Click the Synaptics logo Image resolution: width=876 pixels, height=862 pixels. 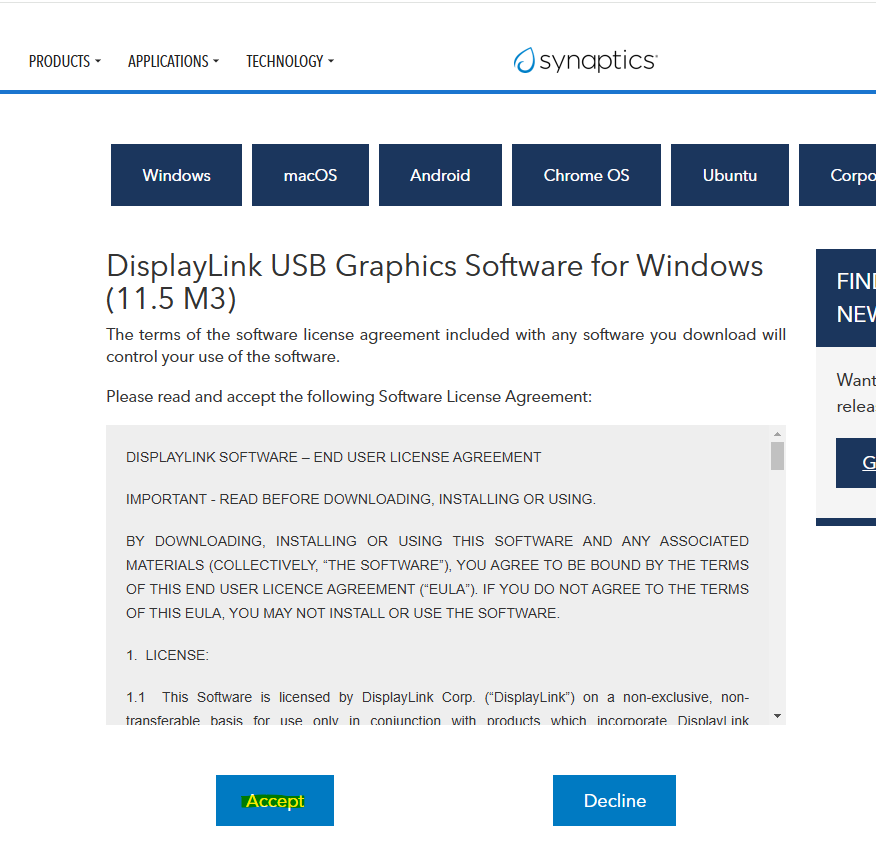point(585,60)
